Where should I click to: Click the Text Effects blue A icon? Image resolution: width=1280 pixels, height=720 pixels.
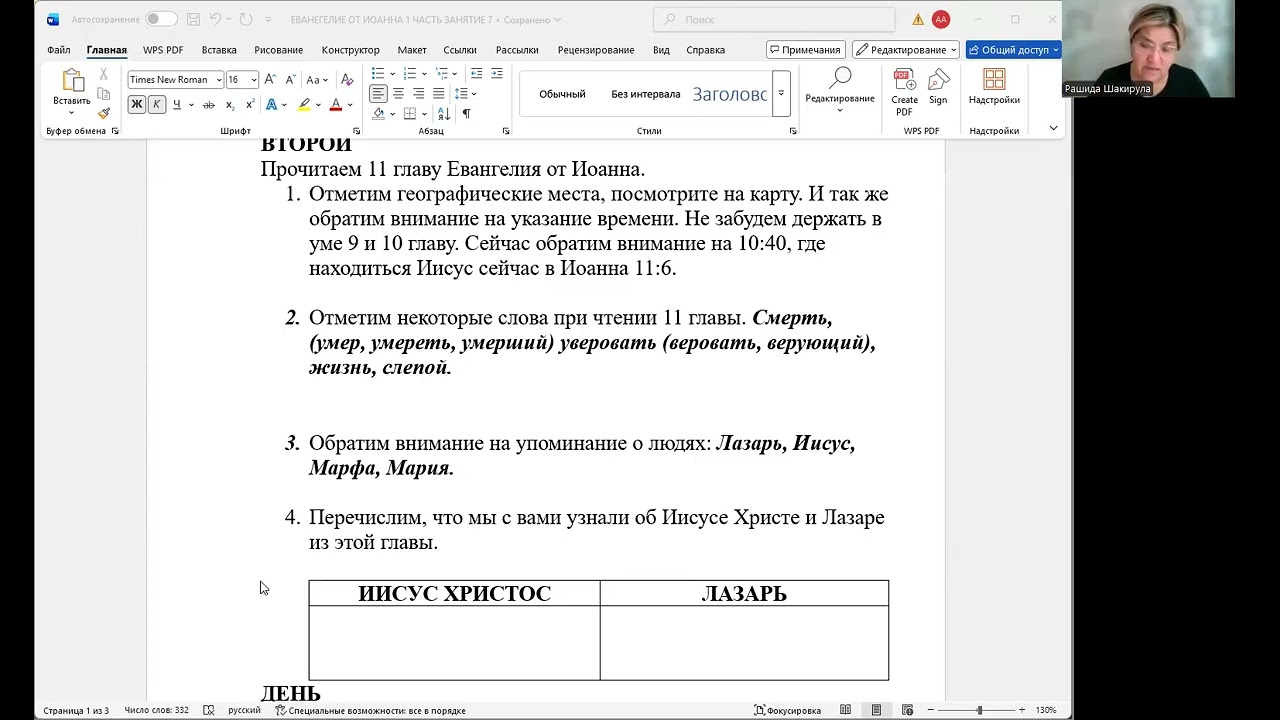pyautogui.click(x=271, y=105)
